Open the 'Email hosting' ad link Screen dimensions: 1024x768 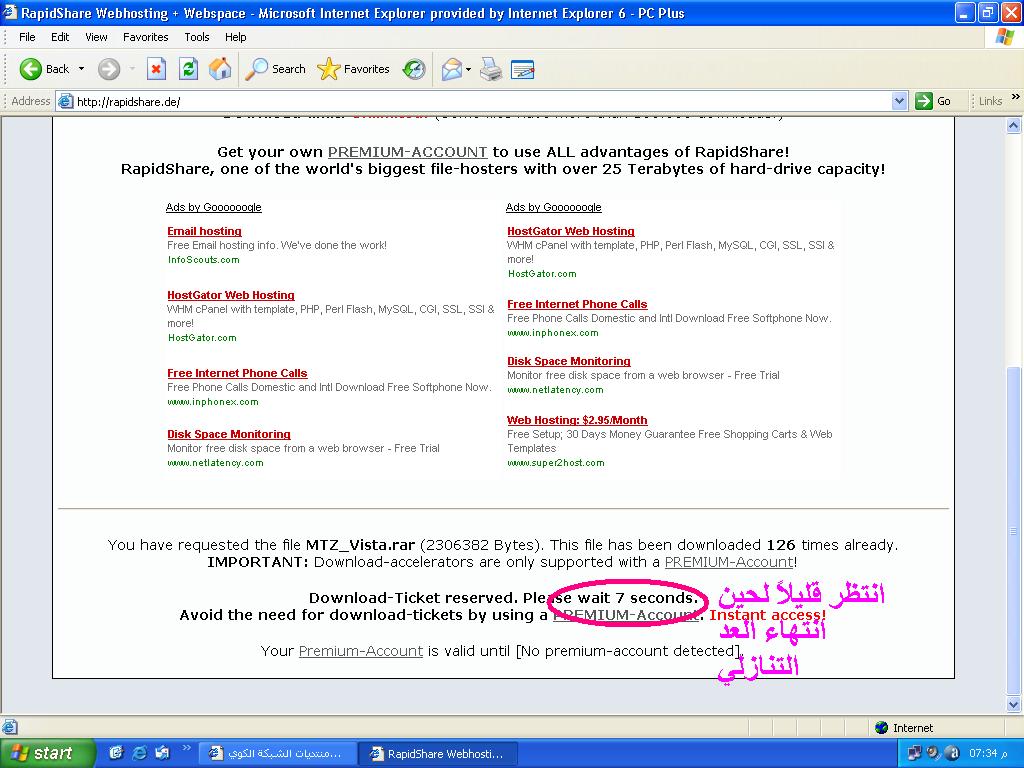point(204,231)
